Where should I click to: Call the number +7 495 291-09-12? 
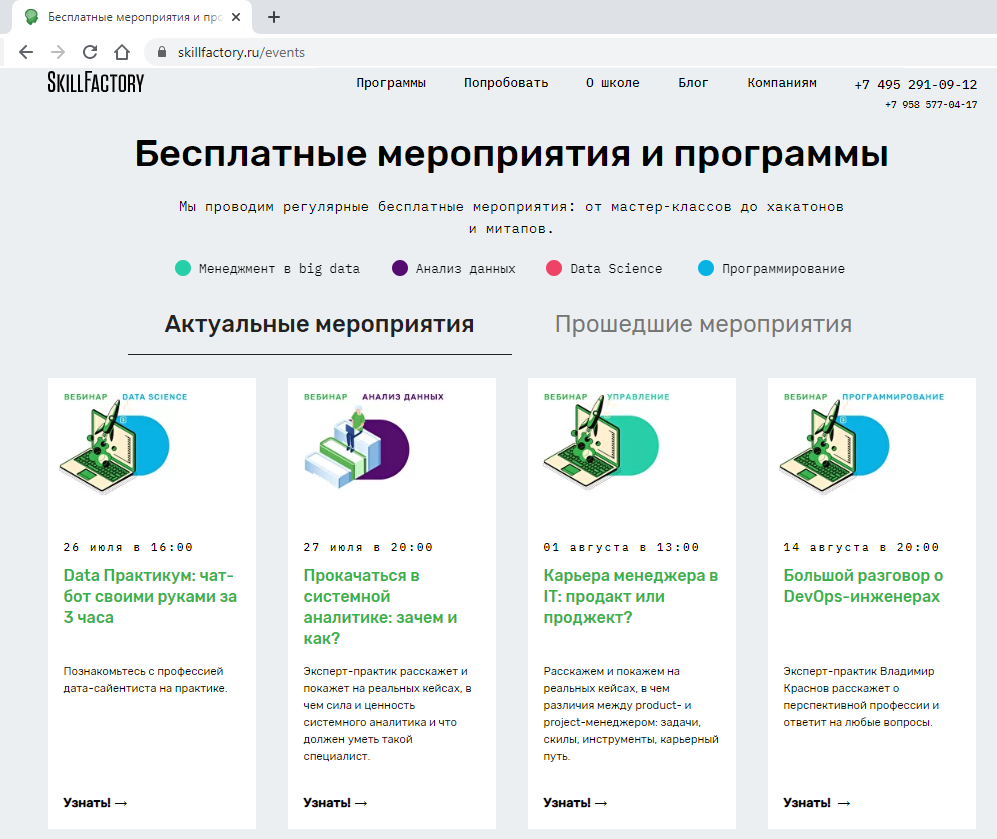pos(914,84)
